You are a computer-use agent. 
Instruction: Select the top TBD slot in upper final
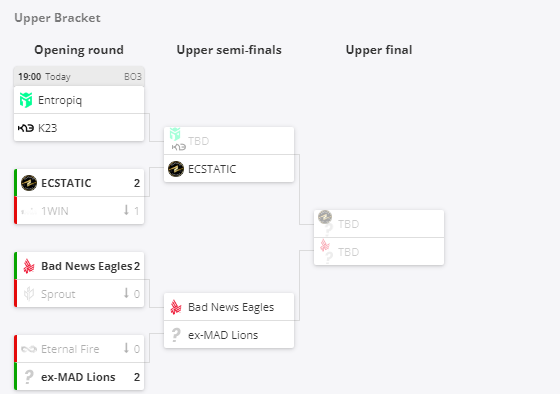coord(379,224)
